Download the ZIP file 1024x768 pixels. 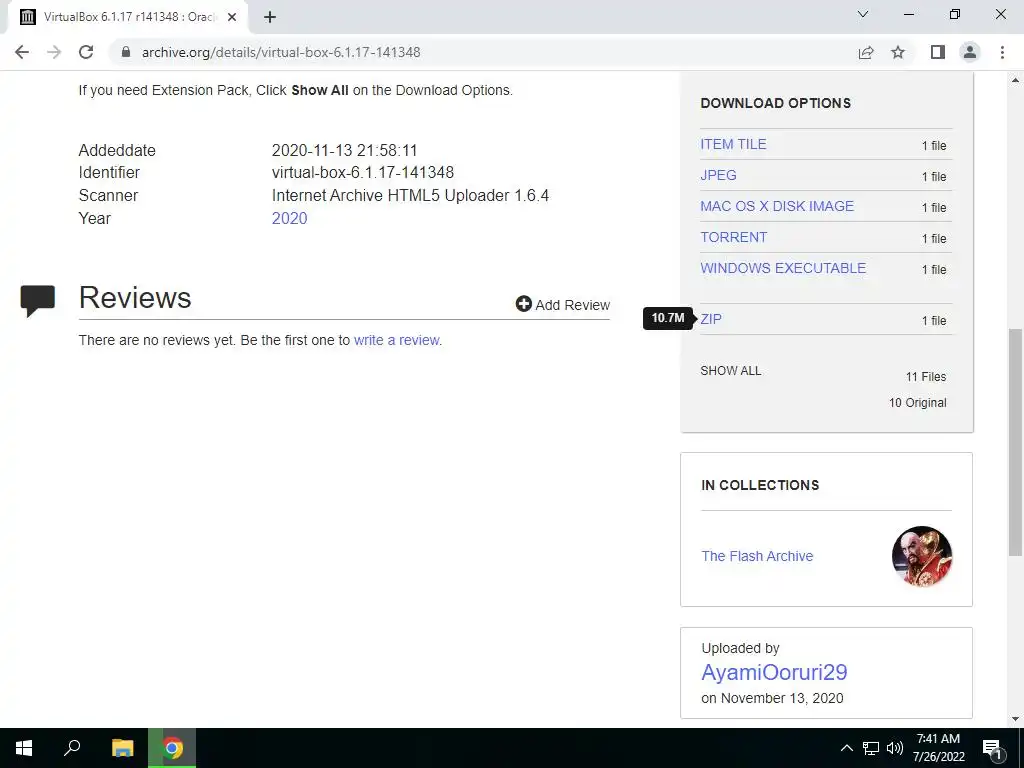pos(711,319)
